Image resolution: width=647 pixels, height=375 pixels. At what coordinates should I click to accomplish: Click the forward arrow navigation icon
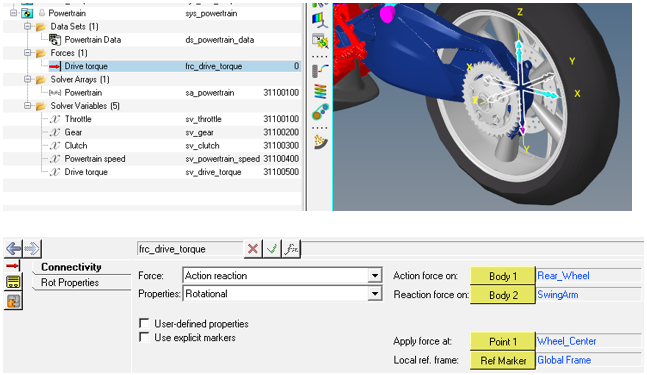[32, 249]
